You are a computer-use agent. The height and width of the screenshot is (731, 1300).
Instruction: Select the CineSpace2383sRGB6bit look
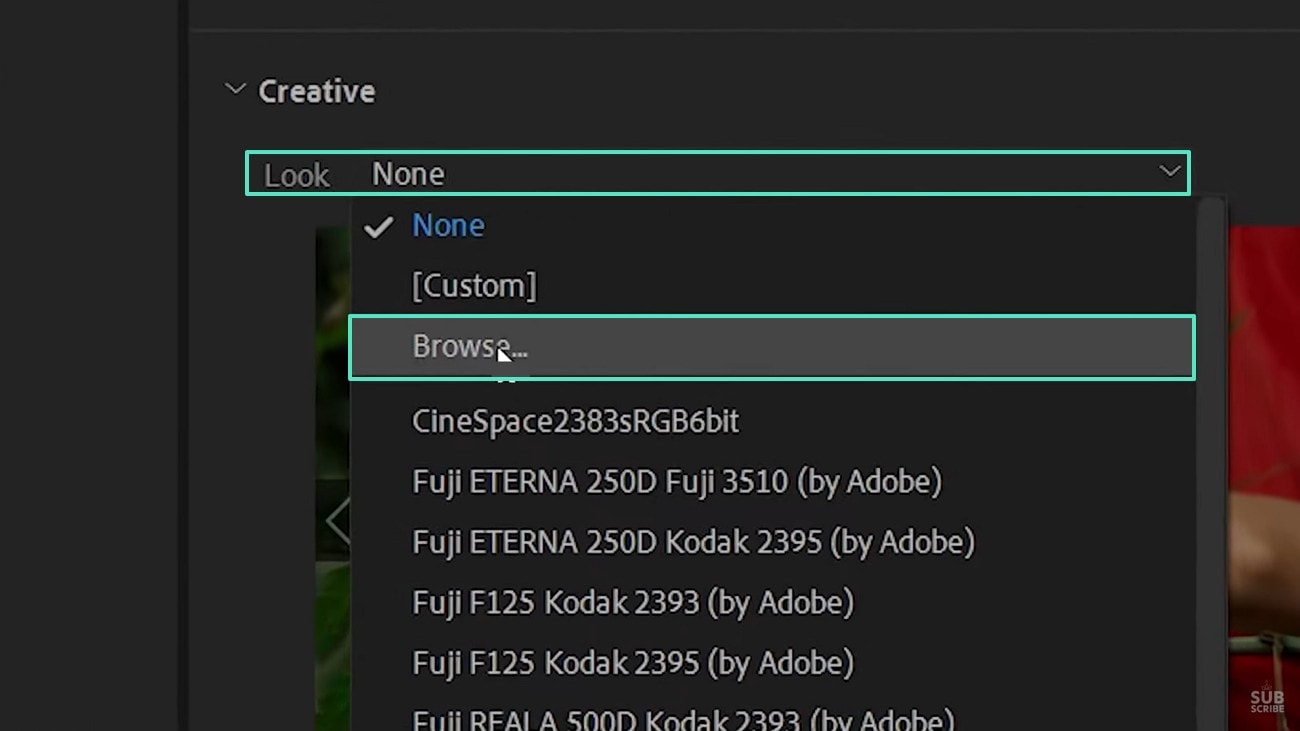[x=575, y=421]
